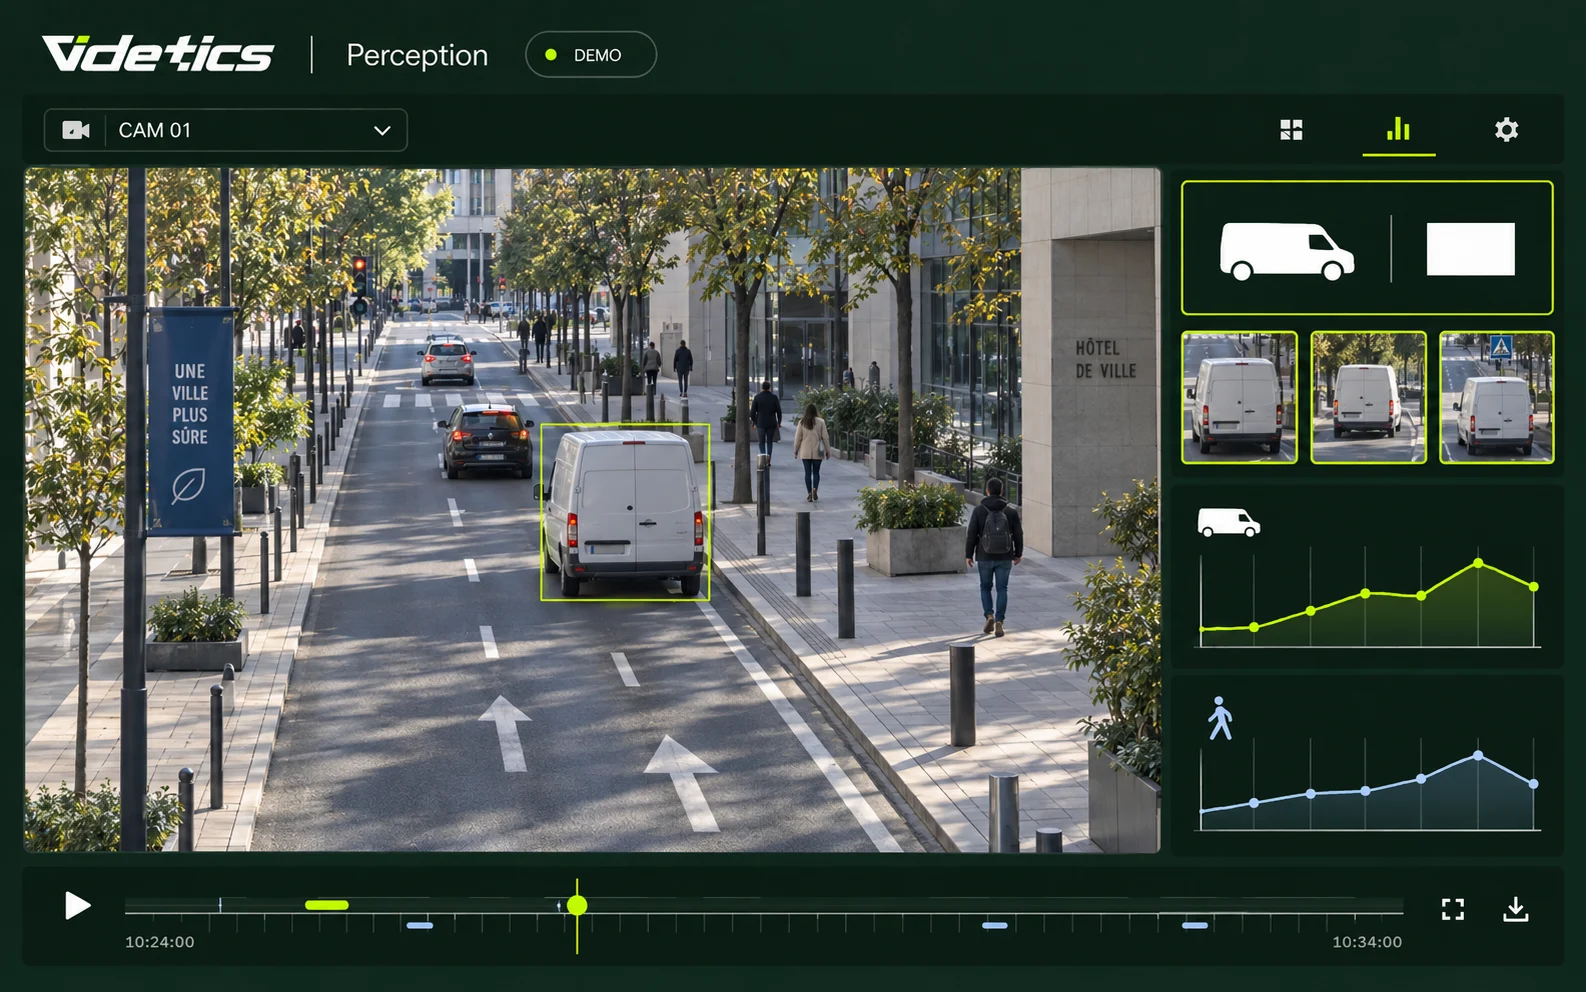
Task: Download the video clip
Action: pos(1516,909)
